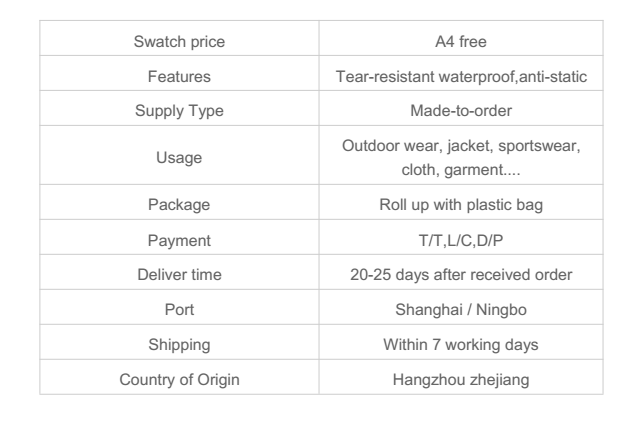The width and height of the screenshot is (641, 424).
Task: Click the "Swatch price" label cell
Action: 179,42
